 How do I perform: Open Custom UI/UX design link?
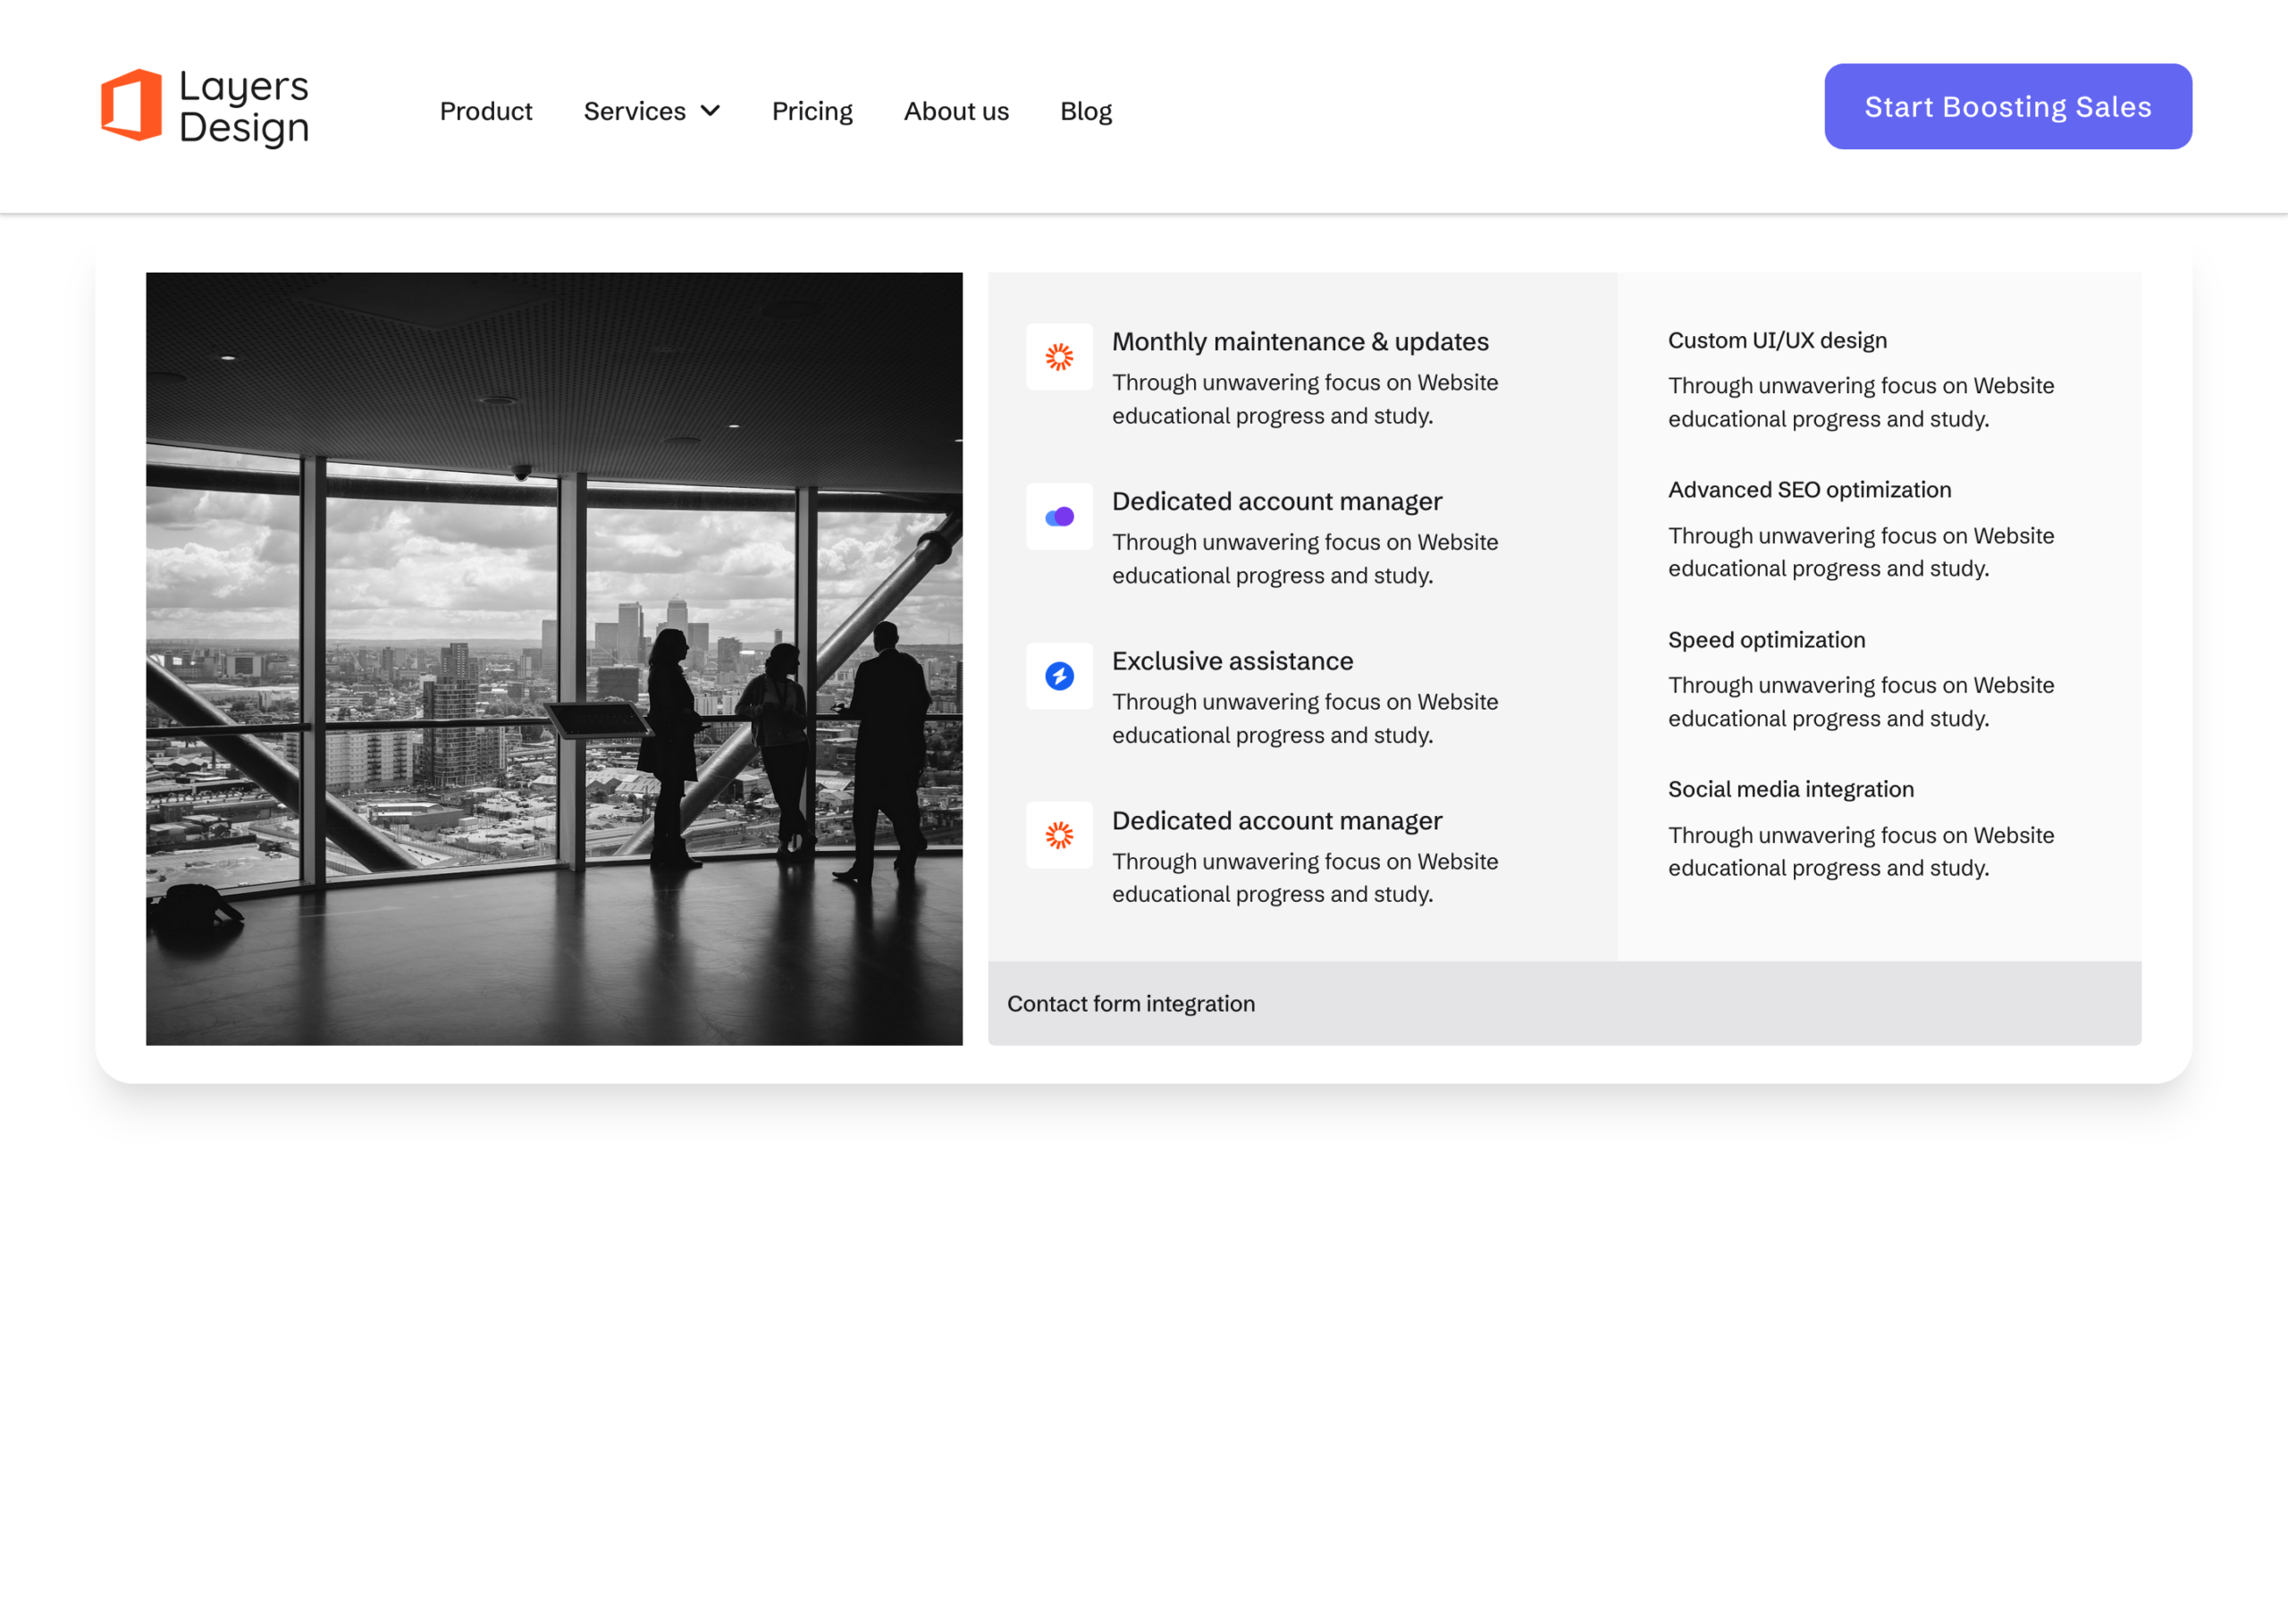click(1777, 341)
